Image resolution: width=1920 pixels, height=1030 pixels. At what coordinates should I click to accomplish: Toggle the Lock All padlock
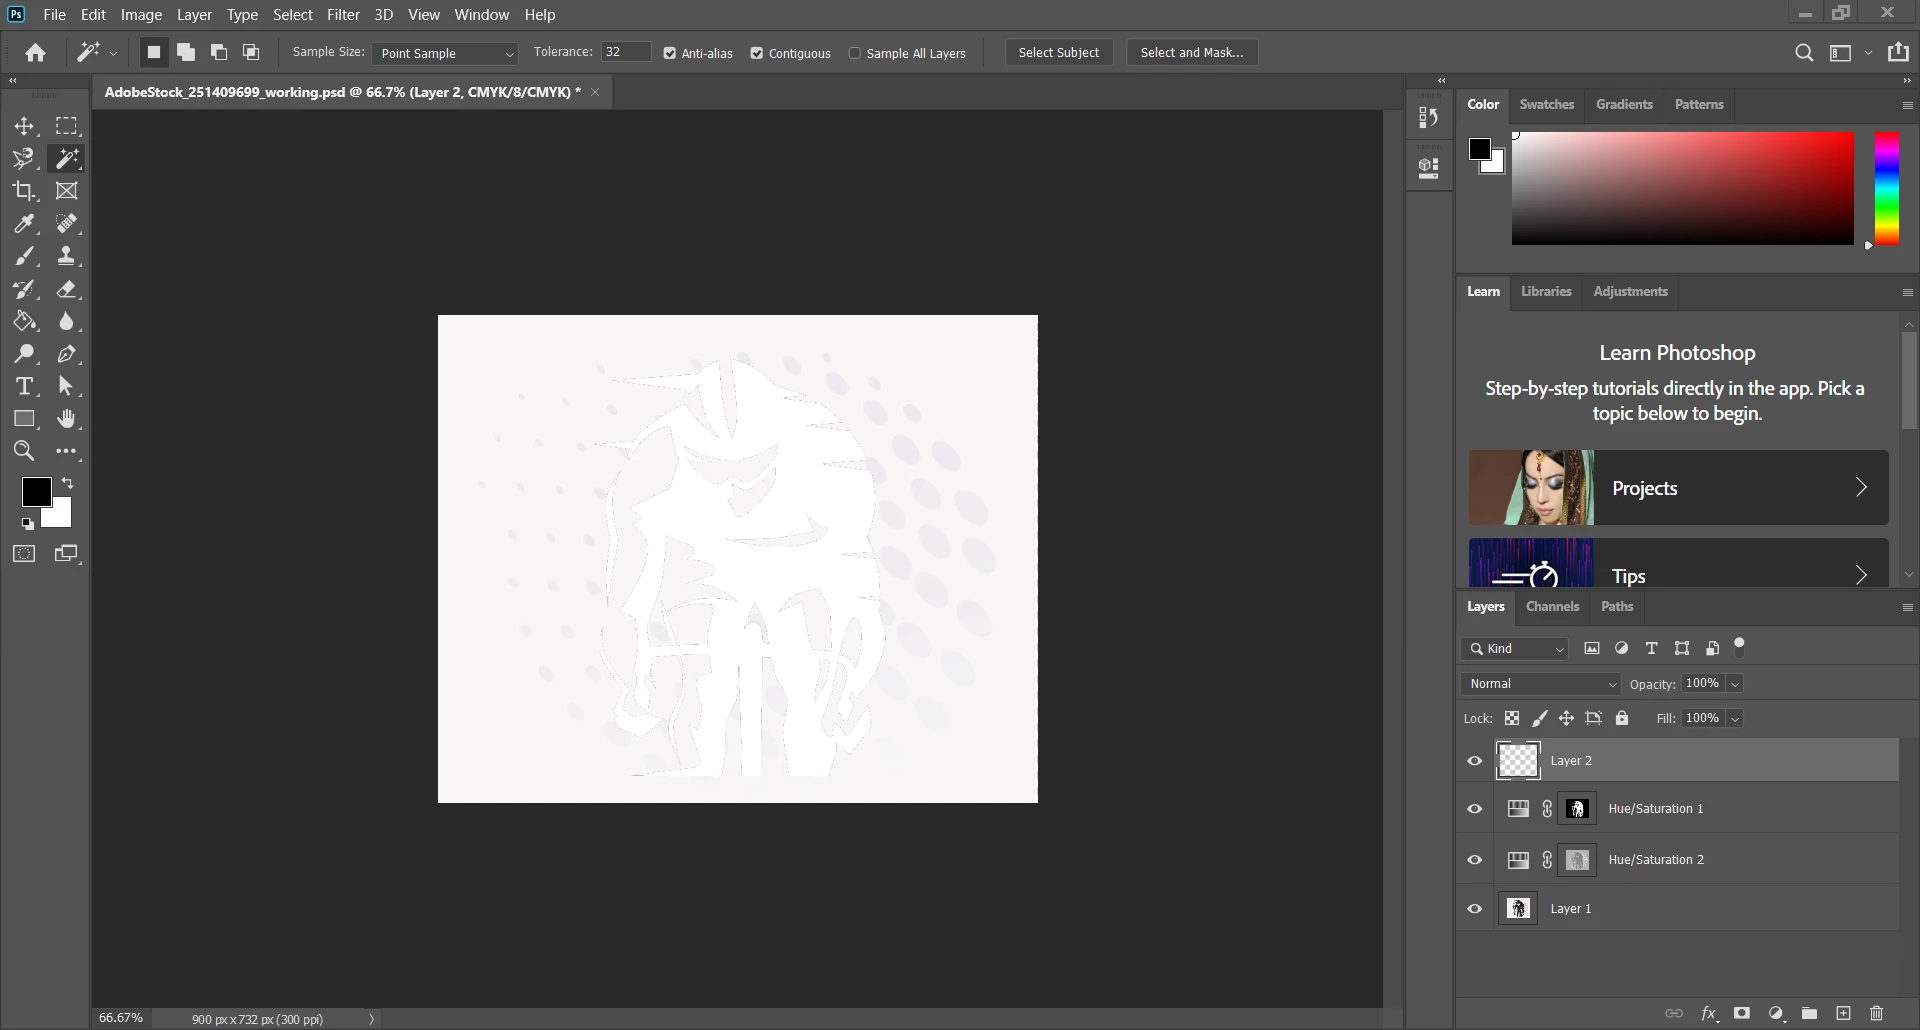[x=1622, y=718]
